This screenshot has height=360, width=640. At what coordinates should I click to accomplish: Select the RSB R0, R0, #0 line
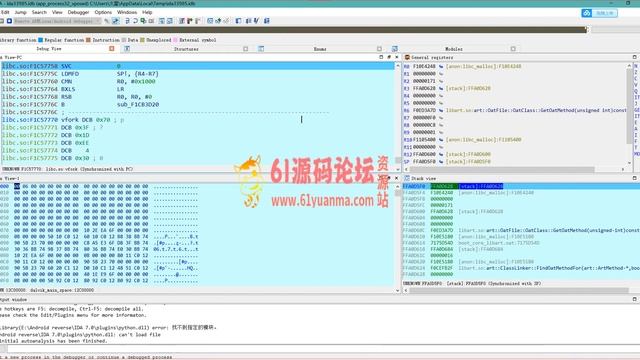click(x=197, y=97)
